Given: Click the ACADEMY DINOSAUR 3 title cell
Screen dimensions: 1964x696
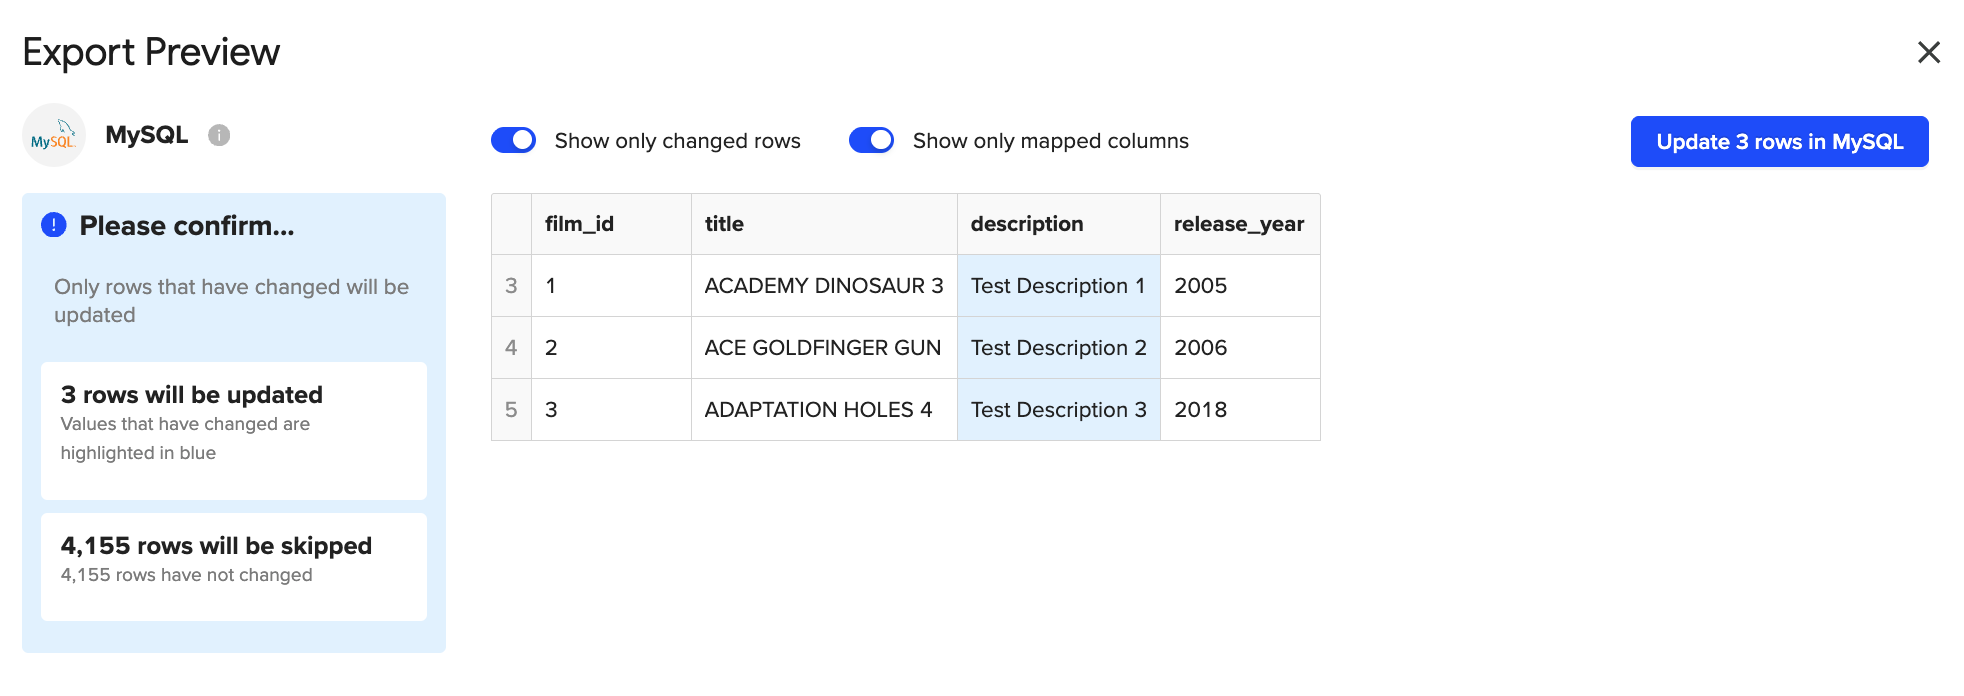Looking at the screenshot, I should tap(823, 286).
